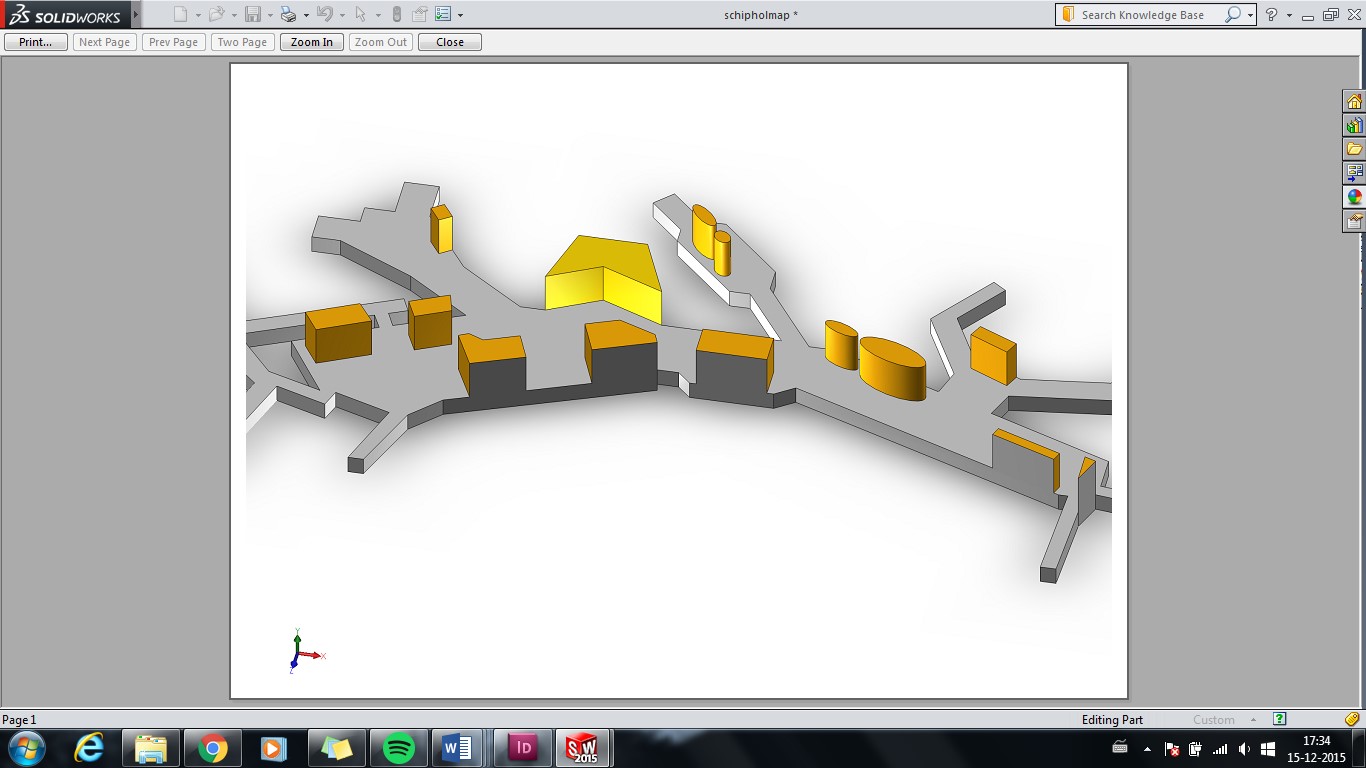1366x768 pixels.
Task: Click the Two Page button
Action: pos(243,42)
